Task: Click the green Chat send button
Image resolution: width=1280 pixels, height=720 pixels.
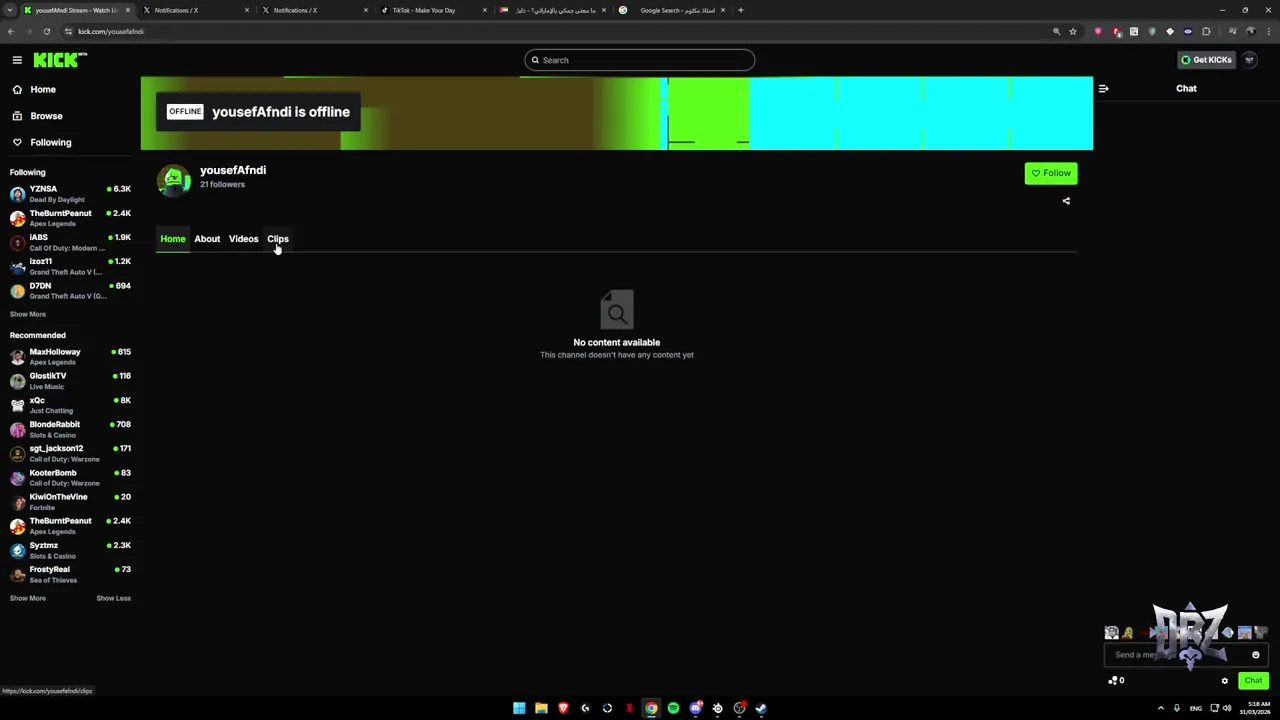Action: tap(1253, 681)
